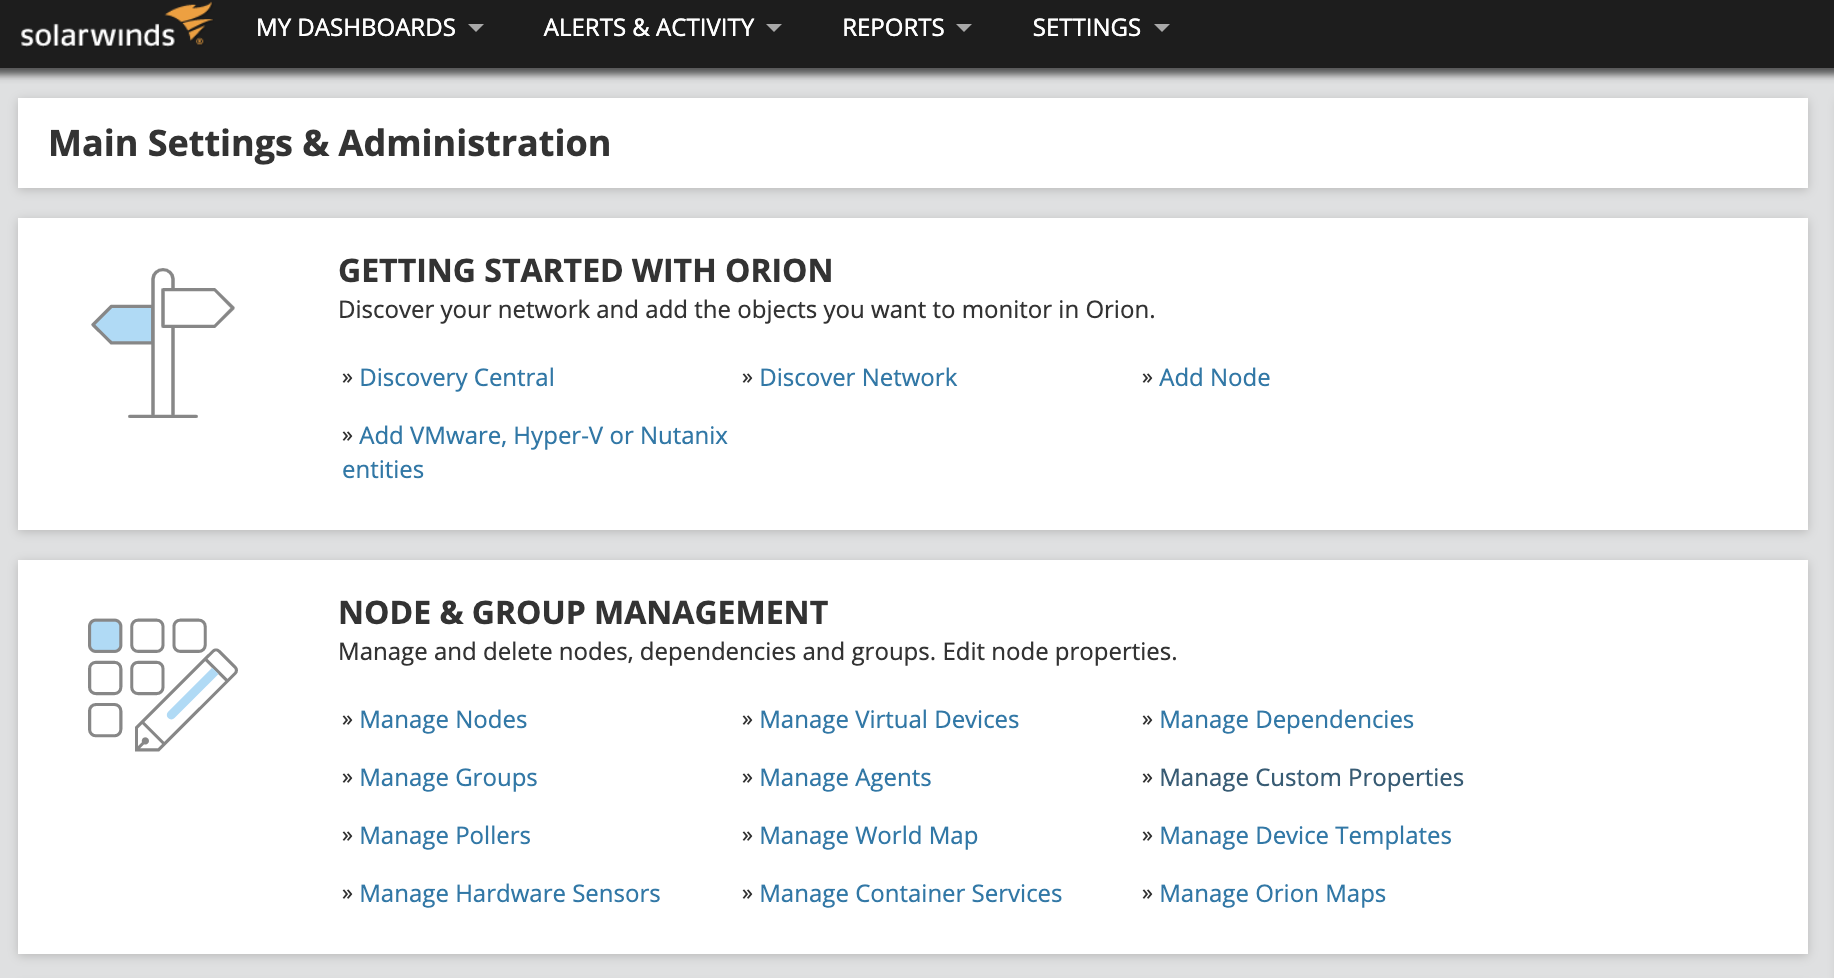Click the 'Discover your network' description text
1834x978 pixels.
(x=746, y=310)
